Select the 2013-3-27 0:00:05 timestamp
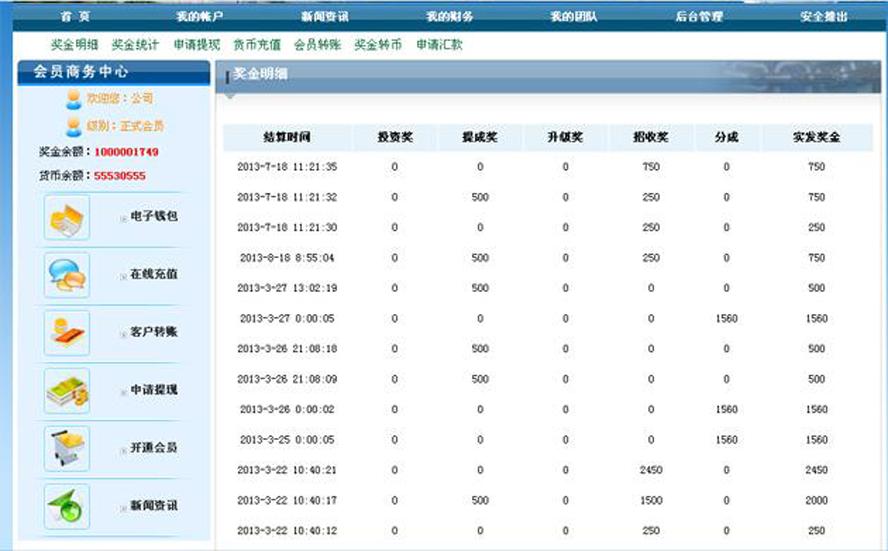Image resolution: width=888 pixels, height=551 pixels. [x=287, y=319]
